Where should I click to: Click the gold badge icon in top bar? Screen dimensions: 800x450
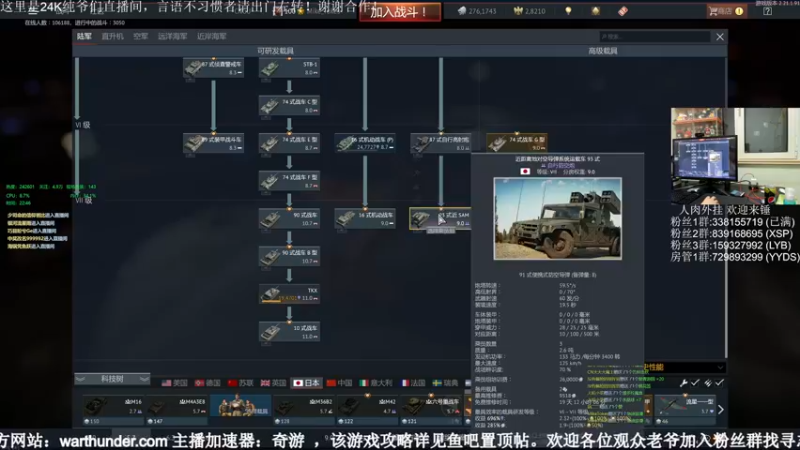pyautogui.click(x=595, y=11)
